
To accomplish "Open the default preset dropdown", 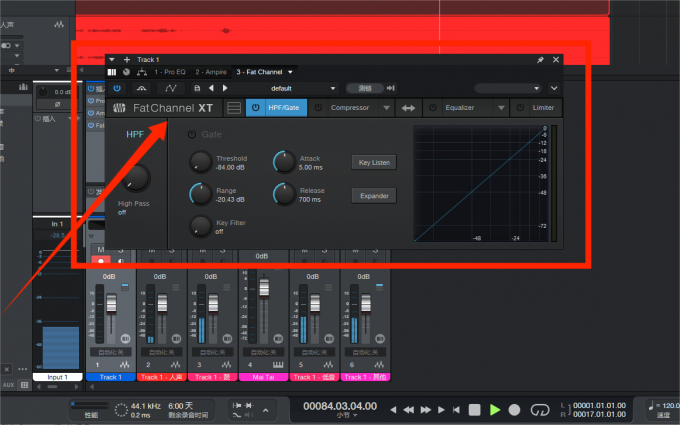I will 333,88.
